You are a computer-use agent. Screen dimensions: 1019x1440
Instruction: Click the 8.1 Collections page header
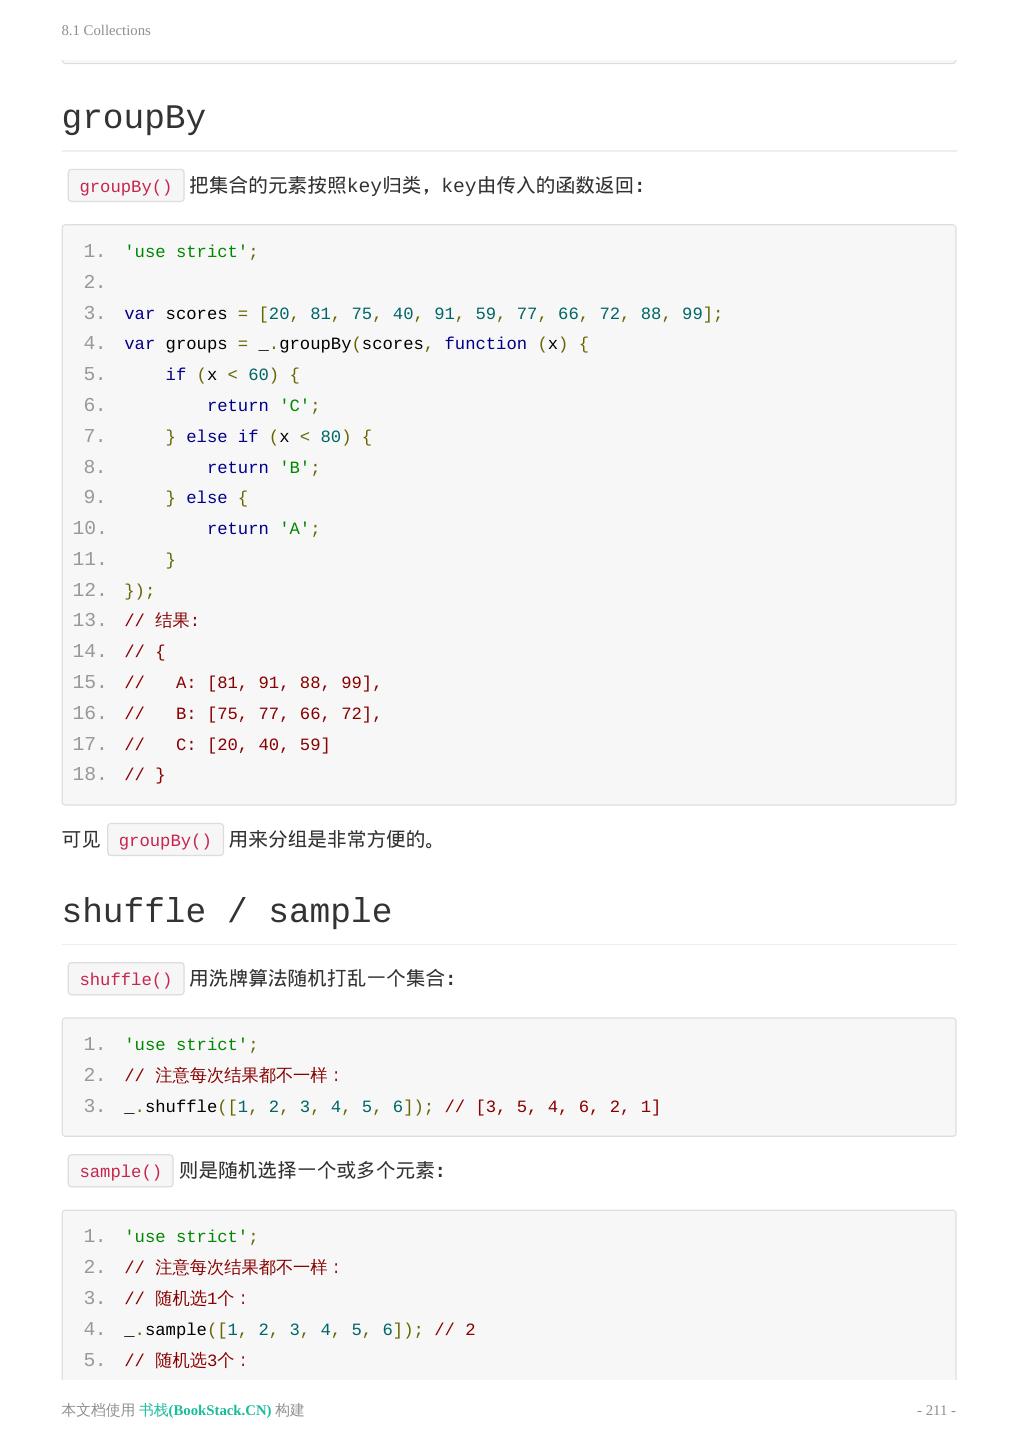(x=106, y=30)
